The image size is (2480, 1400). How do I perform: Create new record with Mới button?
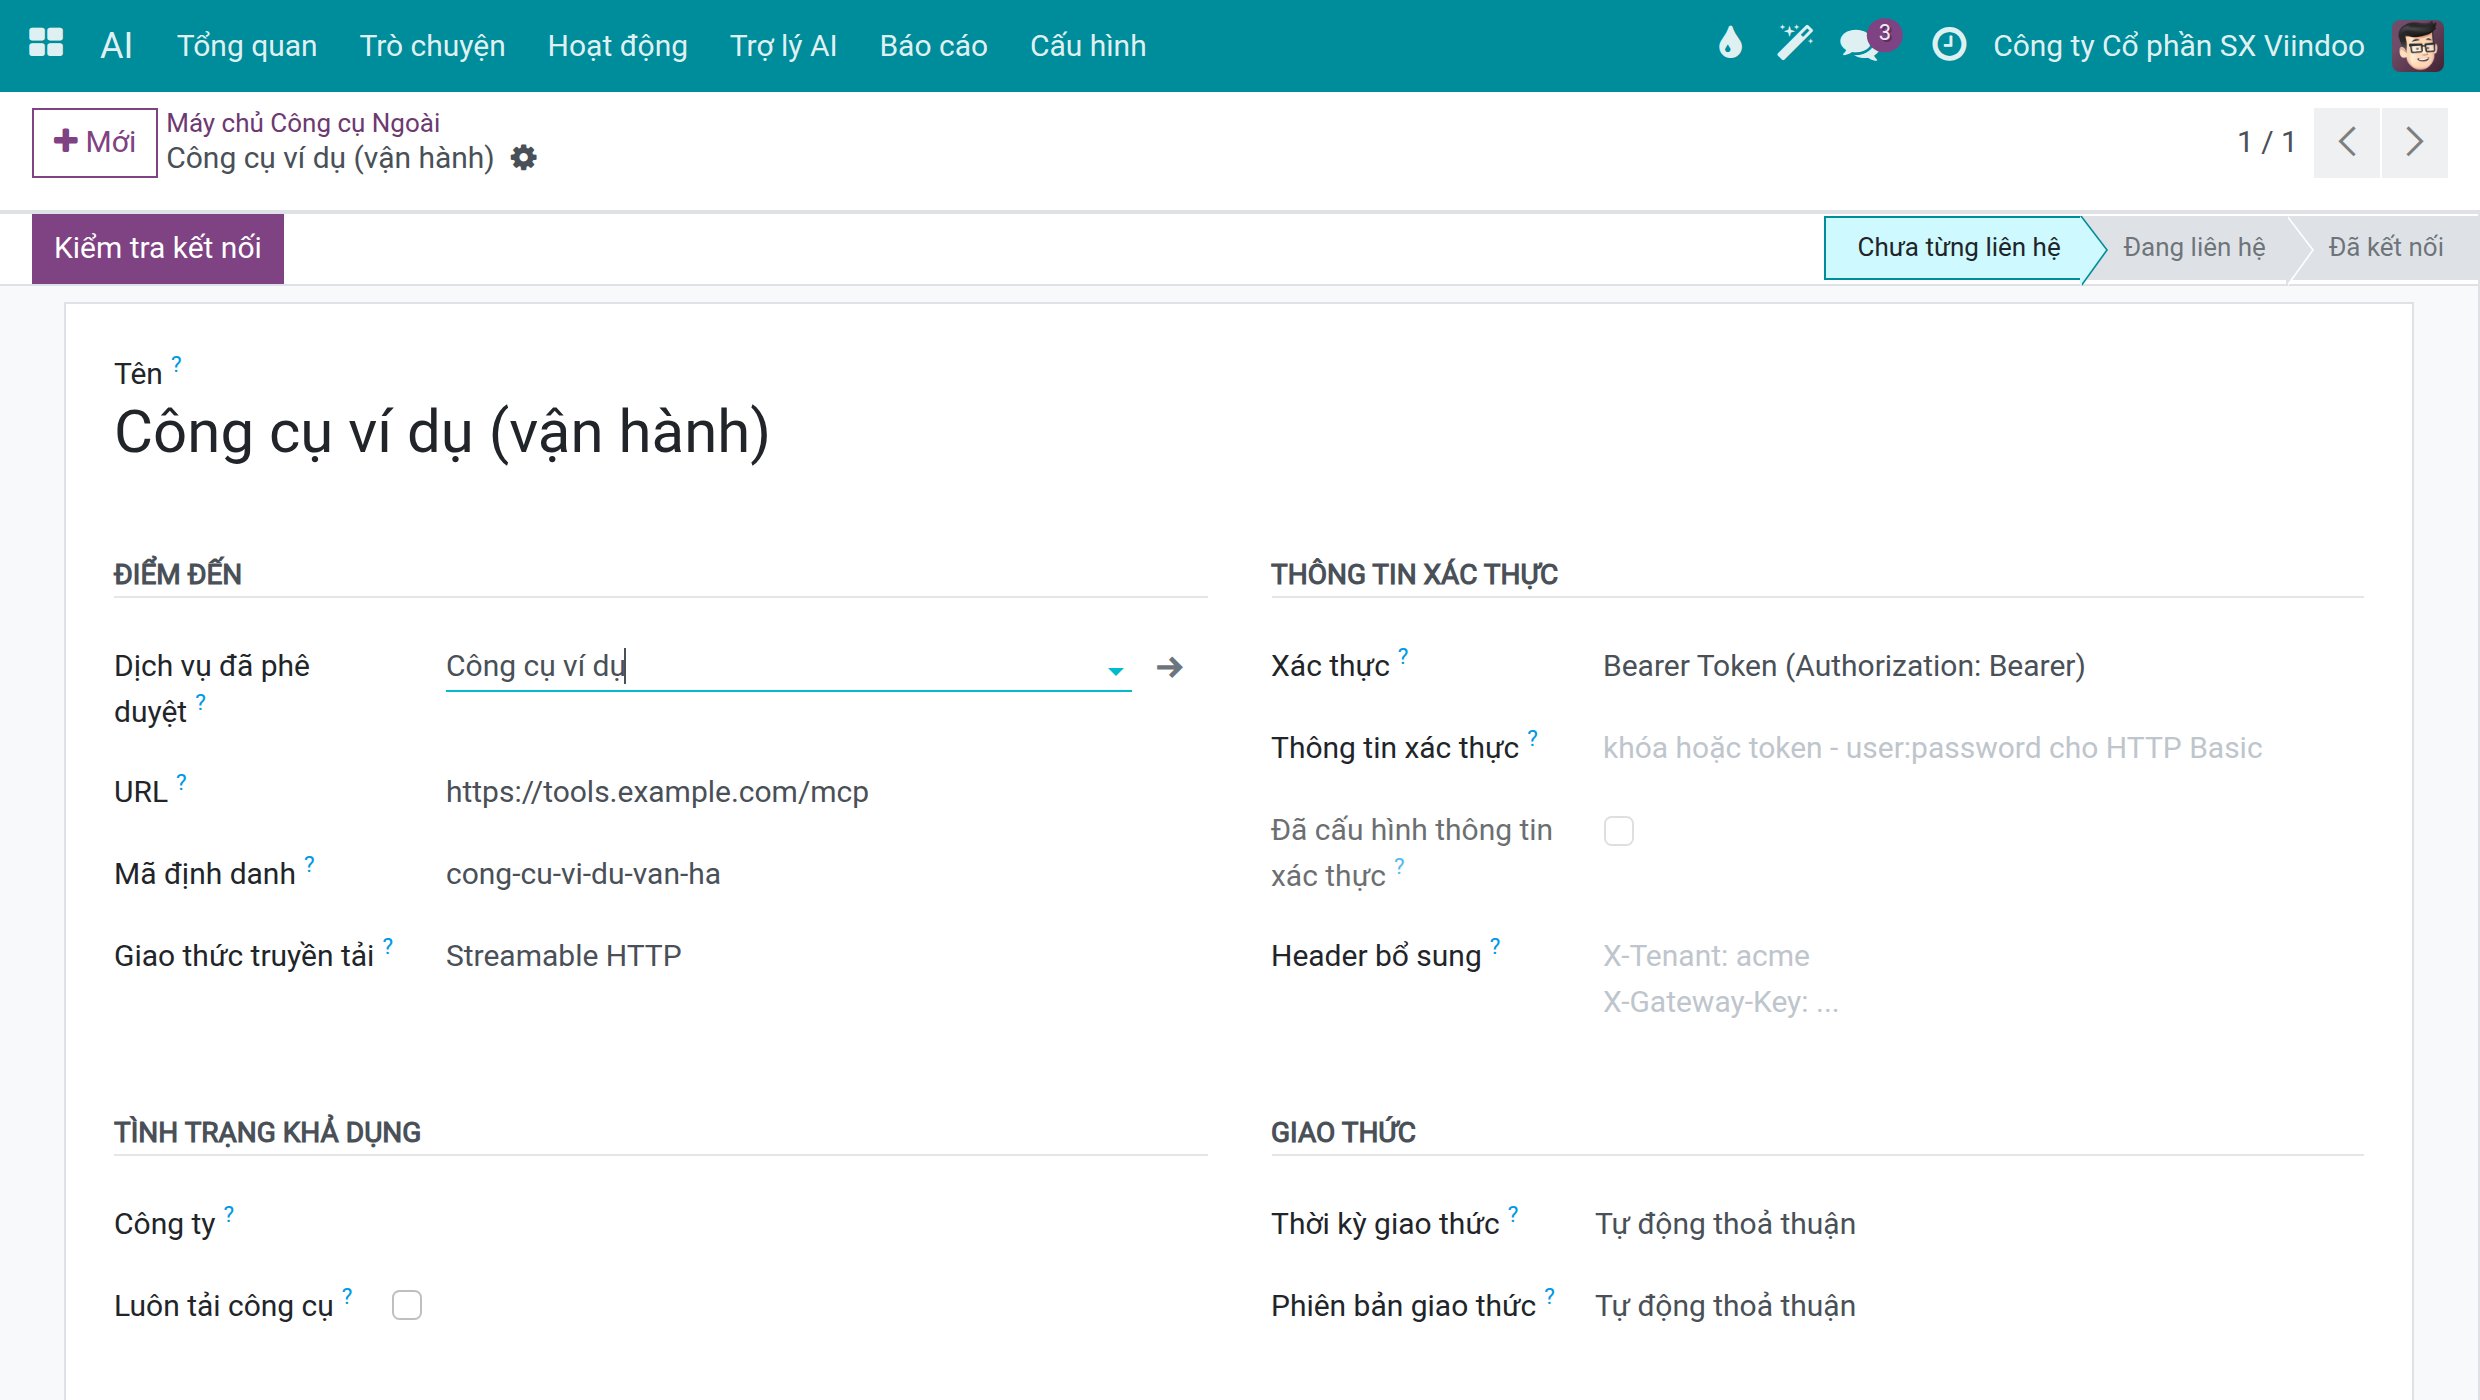pos(94,142)
